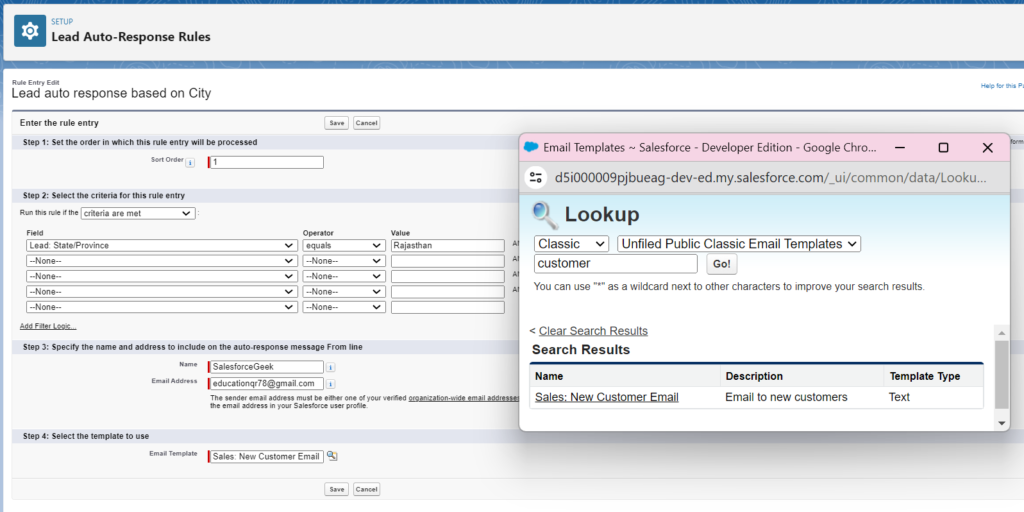The width and height of the screenshot is (1024, 512).
Task: Open the 'equals' operator dropdown
Action: click(344, 246)
